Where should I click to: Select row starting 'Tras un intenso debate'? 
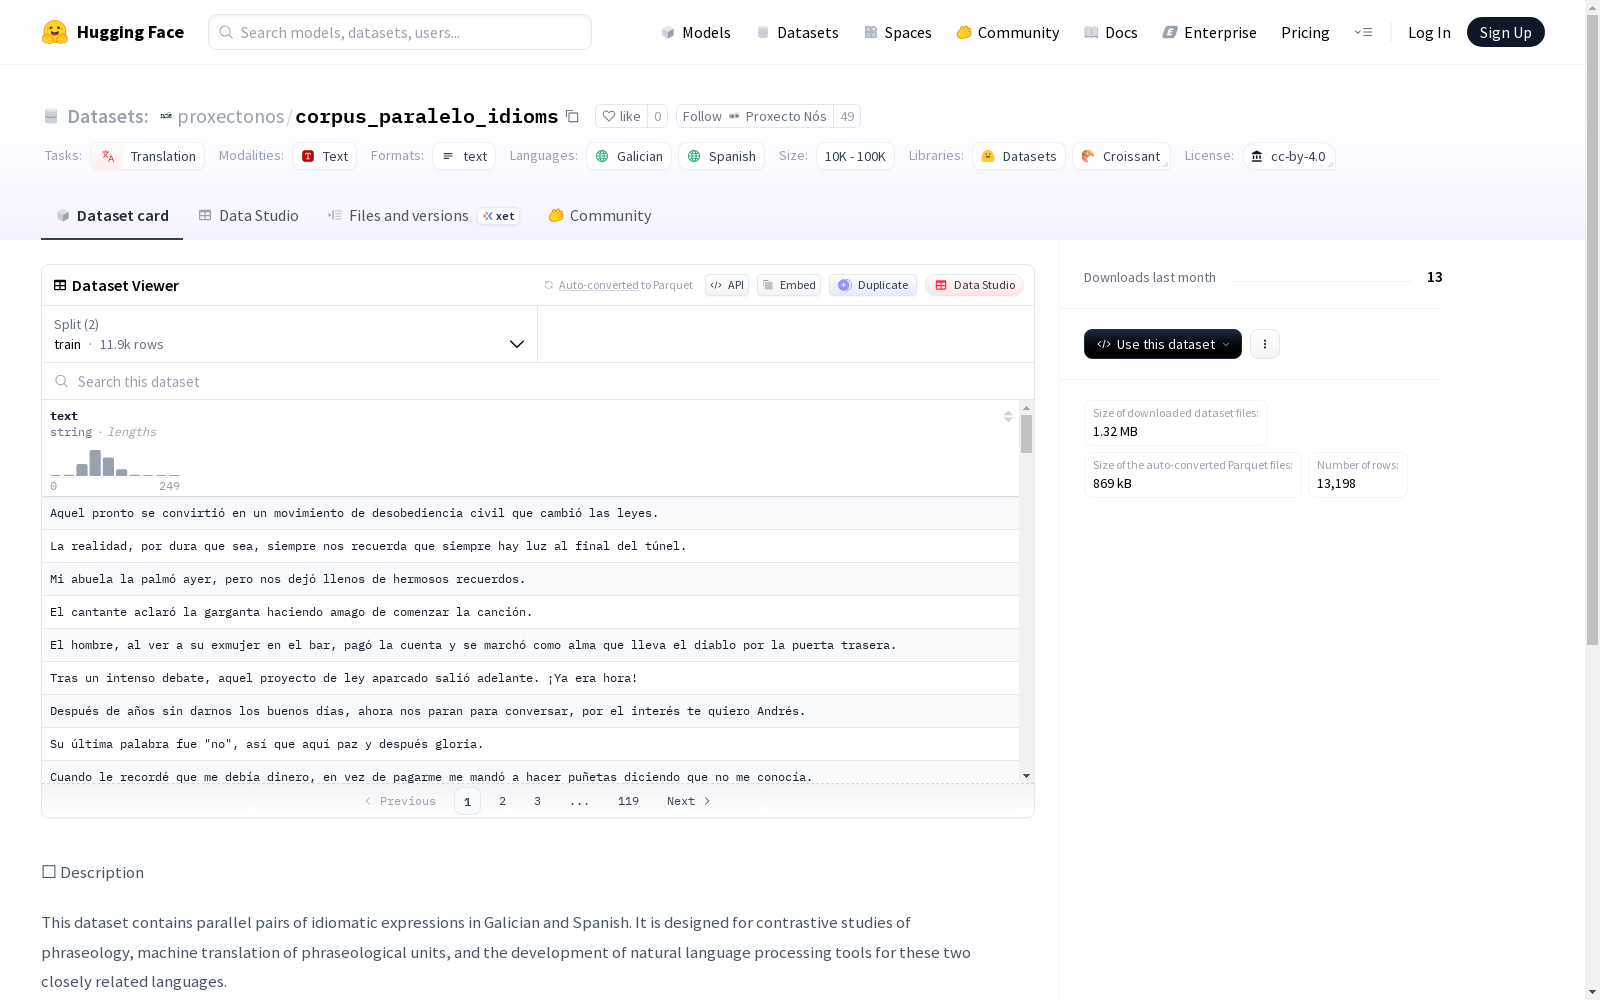(x=530, y=678)
